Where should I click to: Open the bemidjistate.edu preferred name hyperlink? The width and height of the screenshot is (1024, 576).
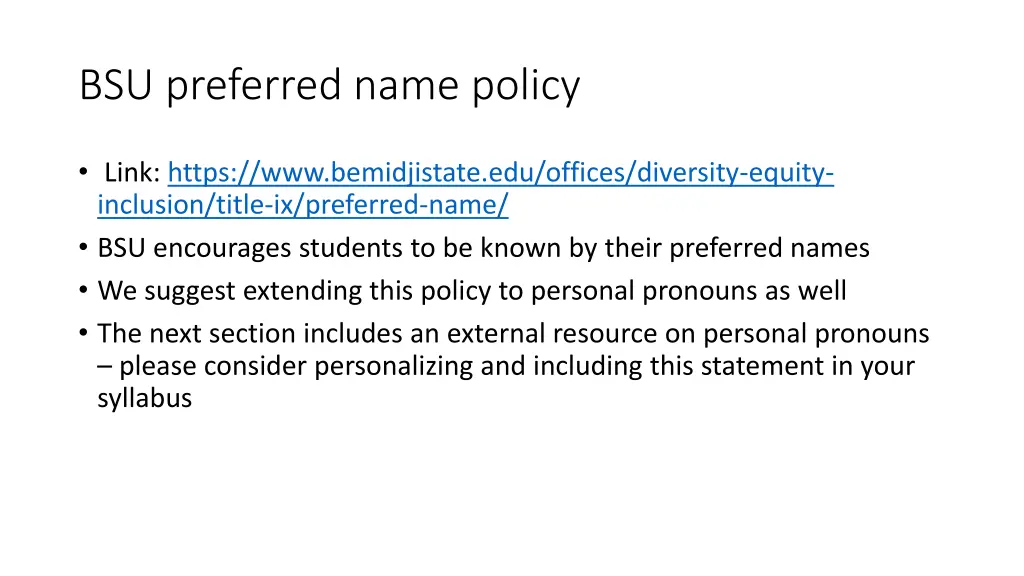click(x=500, y=173)
